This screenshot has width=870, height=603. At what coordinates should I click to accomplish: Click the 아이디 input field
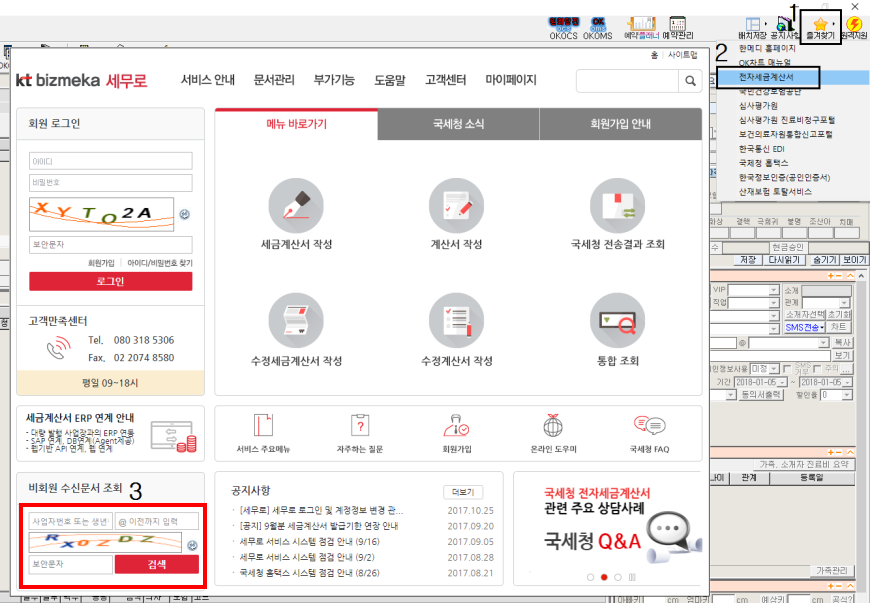tap(110, 161)
